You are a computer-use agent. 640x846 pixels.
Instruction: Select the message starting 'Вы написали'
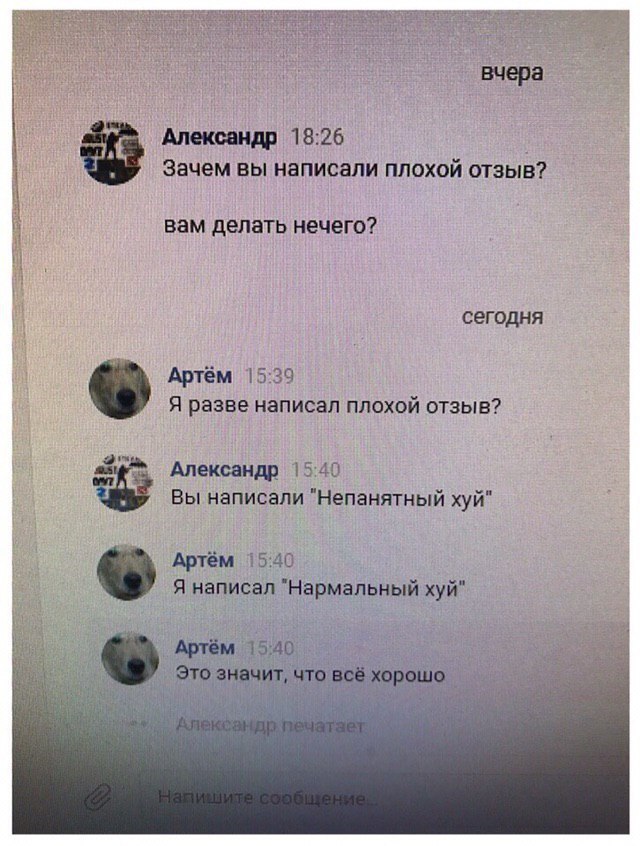coord(332,497)
